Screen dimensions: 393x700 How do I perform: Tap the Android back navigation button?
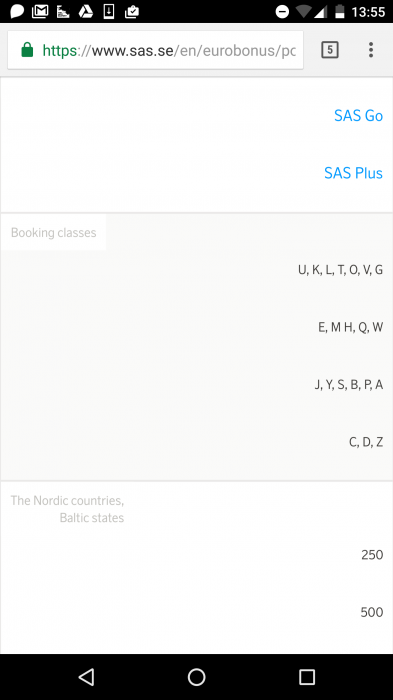pyautogui.click(x=87, y=677)
